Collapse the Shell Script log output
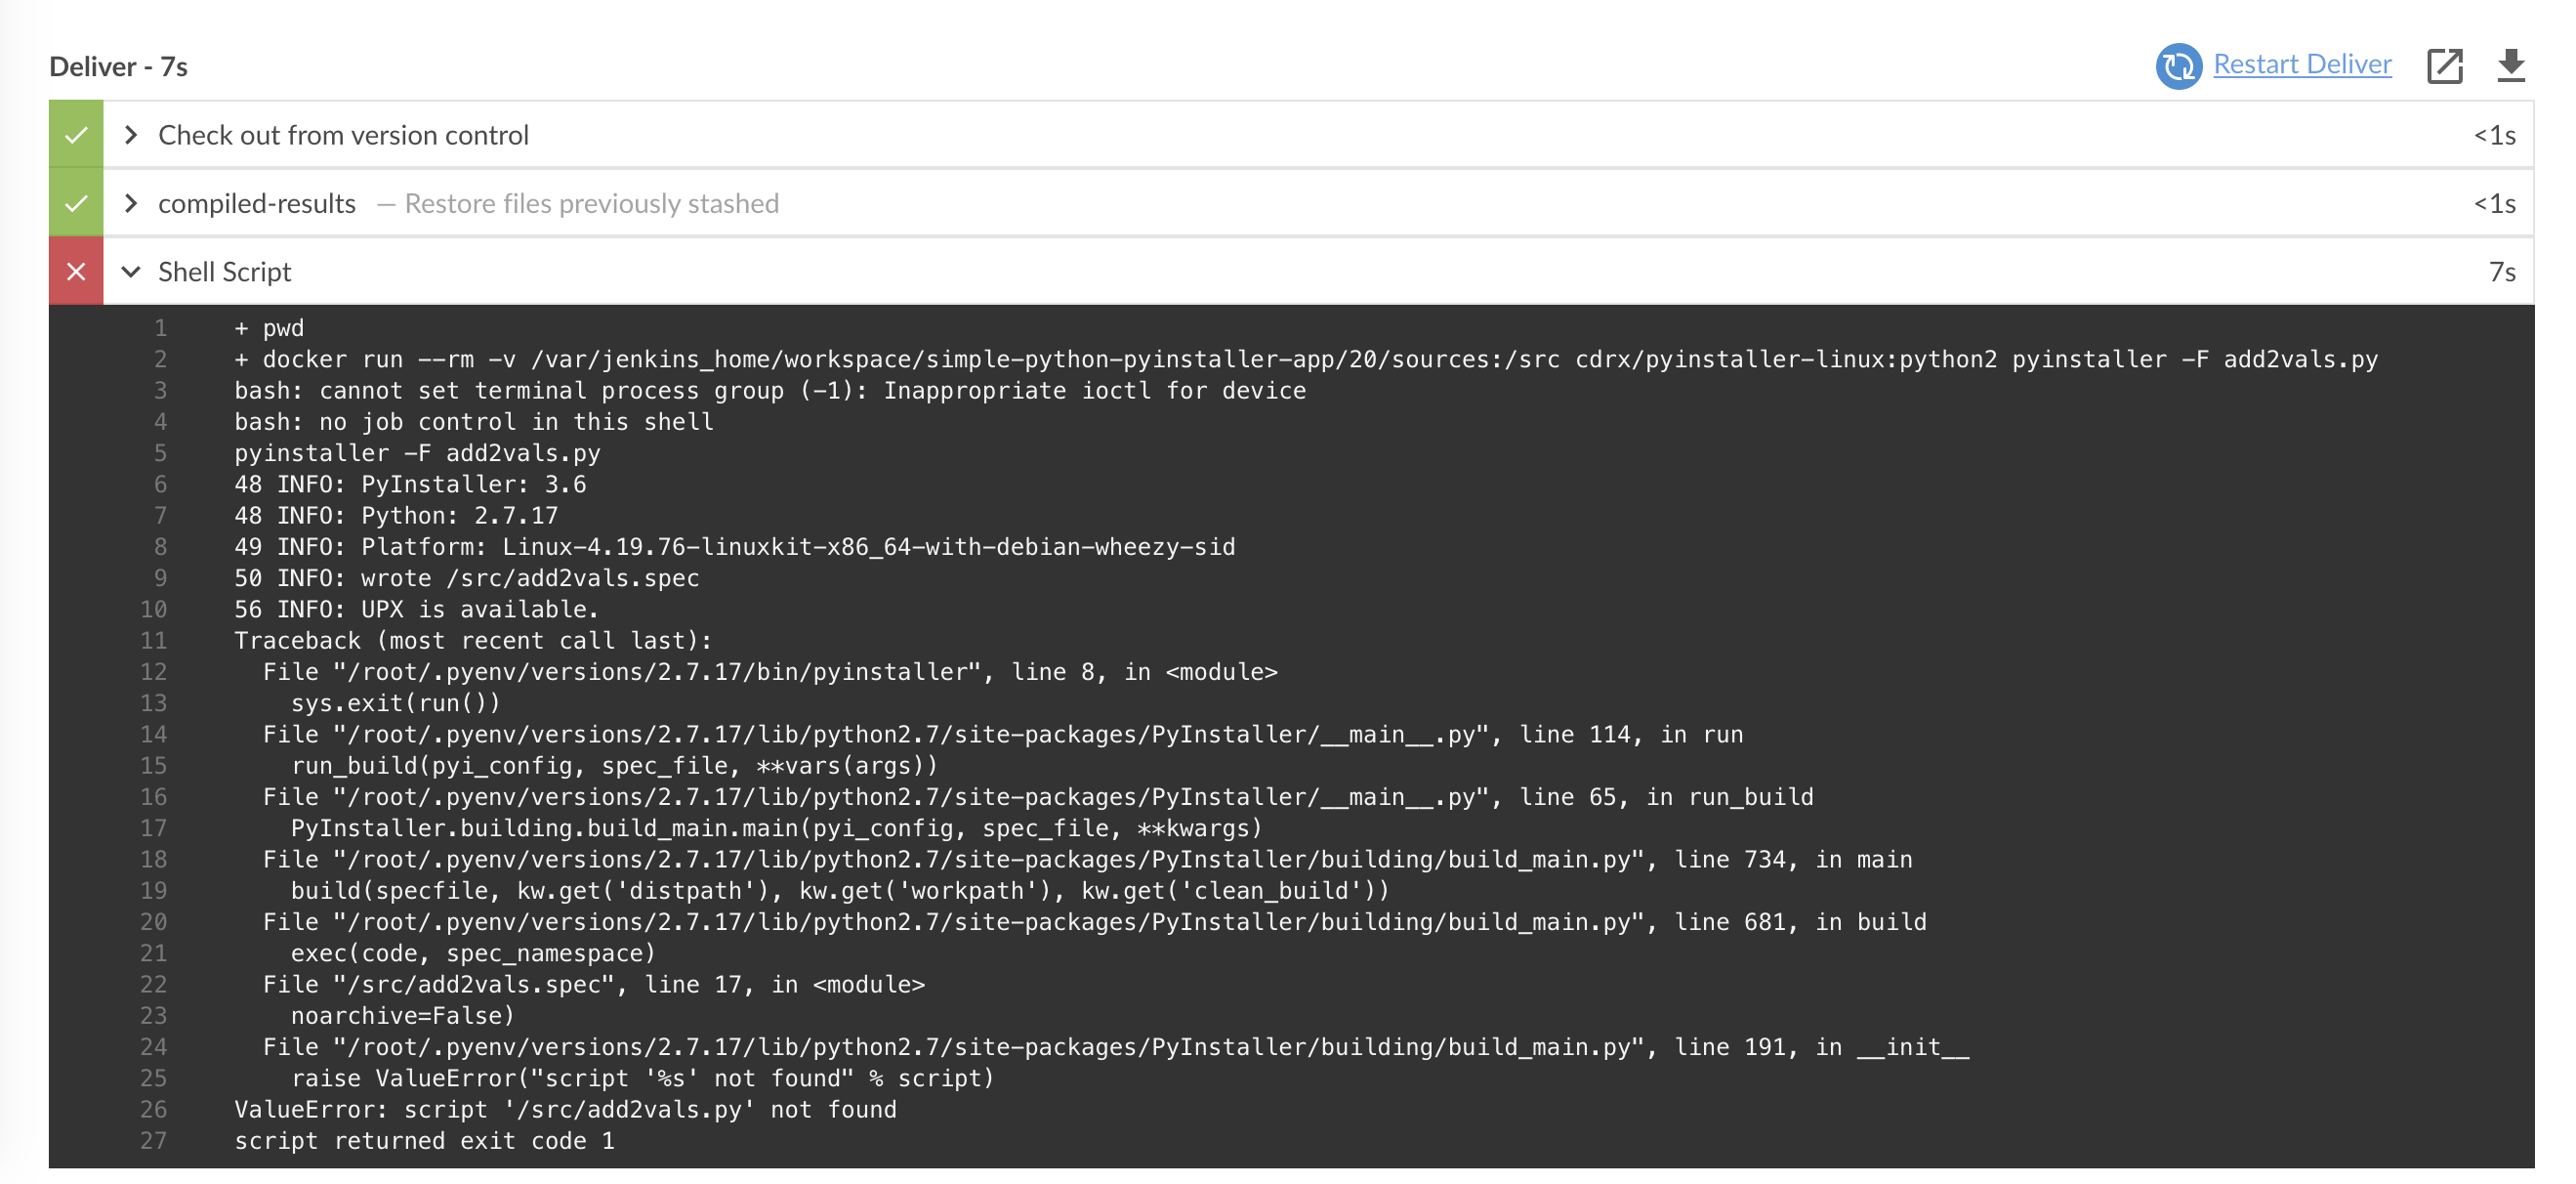Screen dimensions: 2576x1184 point(131,271)
